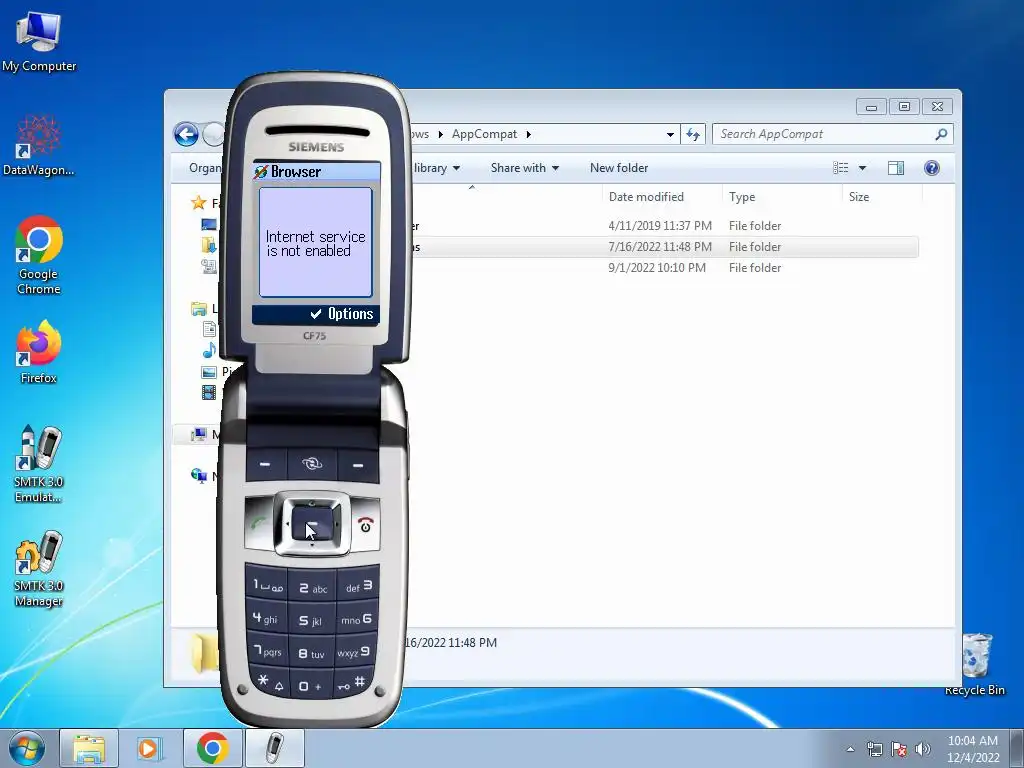Screen dimensions: 1024x768
Task: Launch Google Chrome from the desktop
Action: pos(39,255)
